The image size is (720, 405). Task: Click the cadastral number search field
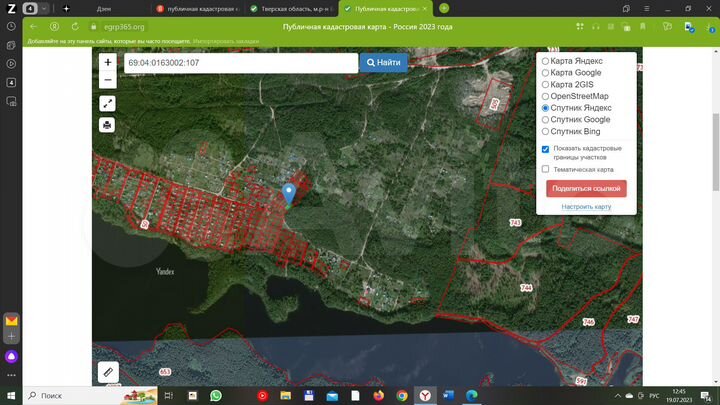click(x=240, y=63)
